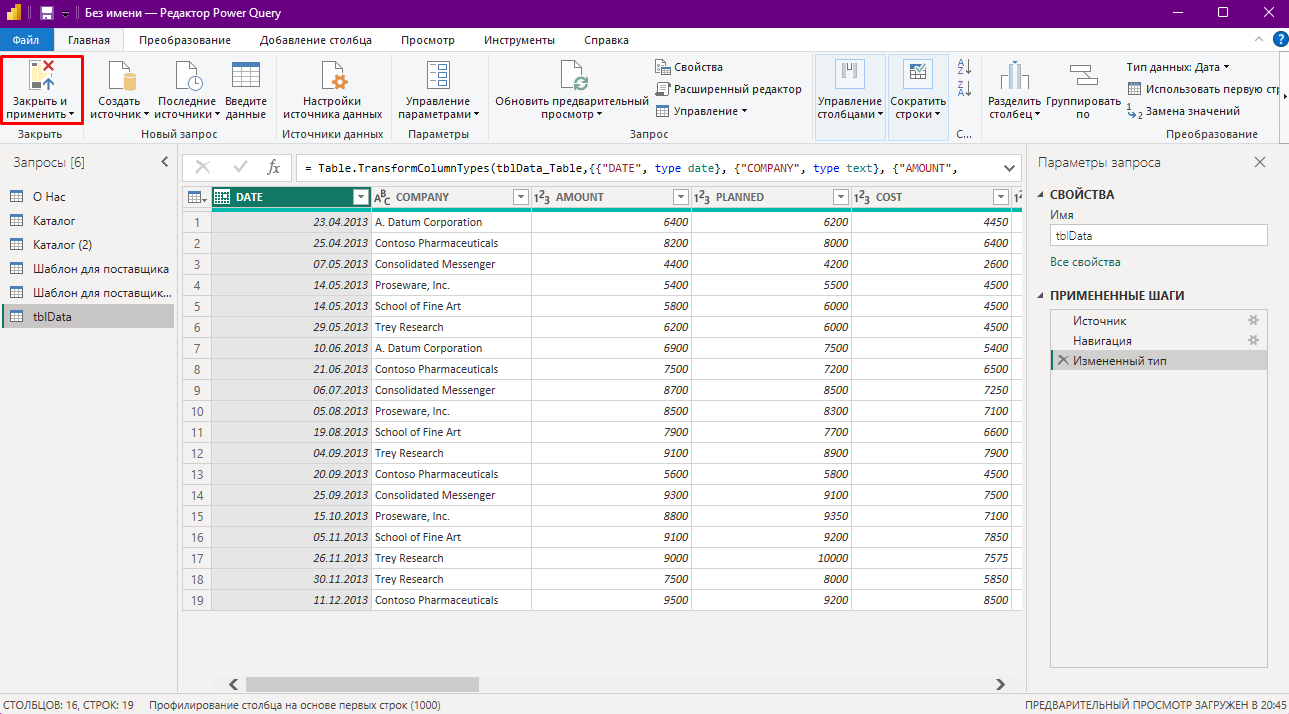Select the Каталог query in list
Image resolution: width=1289 pixels, height=714 pixels.
(x=54, y=221)
